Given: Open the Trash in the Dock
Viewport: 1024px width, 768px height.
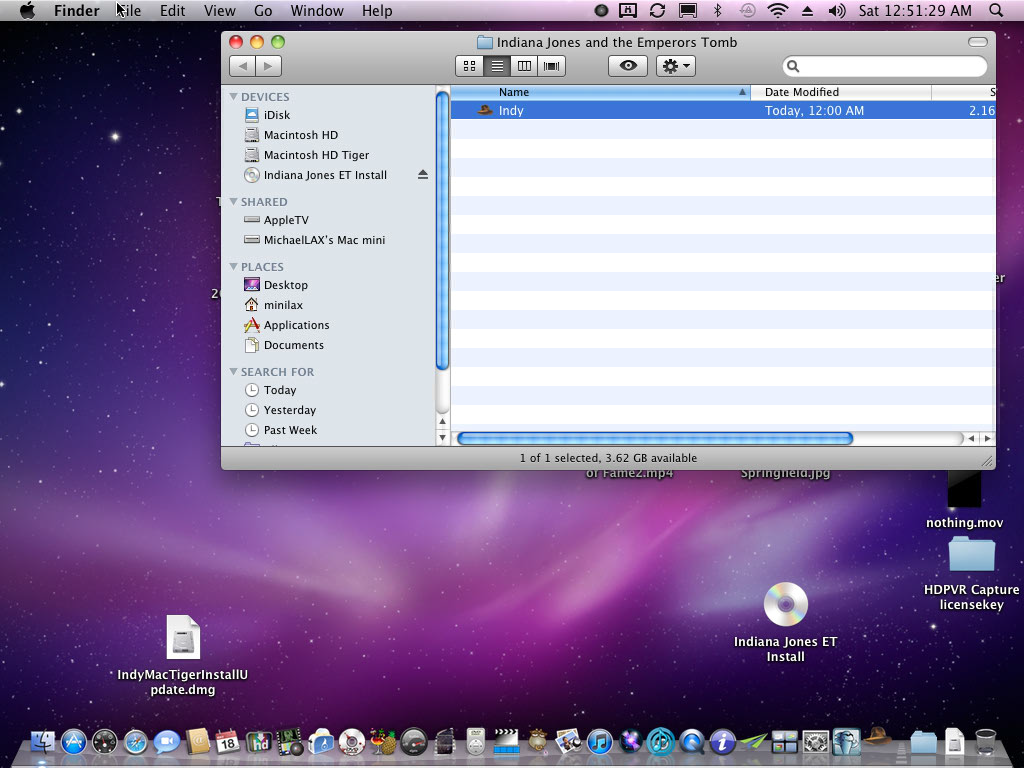Looking at the screenshot, I should pos(985,742).
